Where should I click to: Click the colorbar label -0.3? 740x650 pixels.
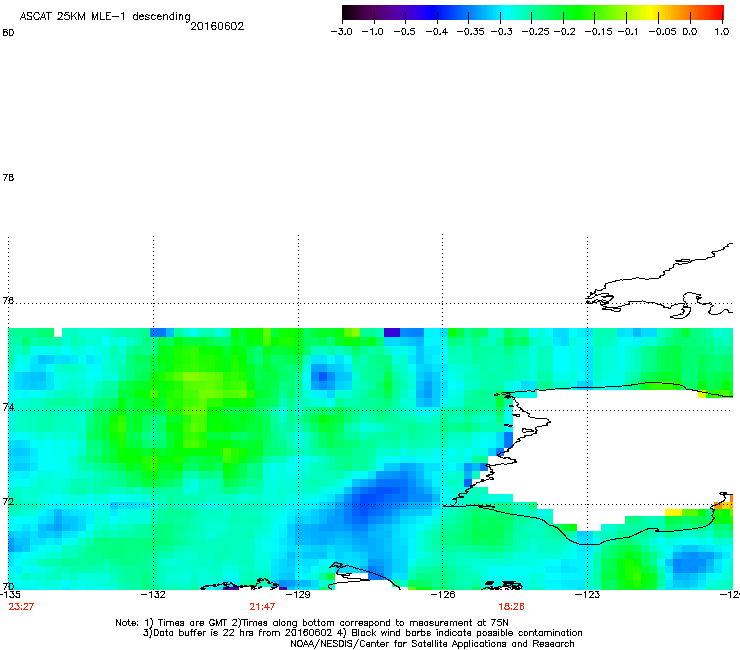point(502,32)
